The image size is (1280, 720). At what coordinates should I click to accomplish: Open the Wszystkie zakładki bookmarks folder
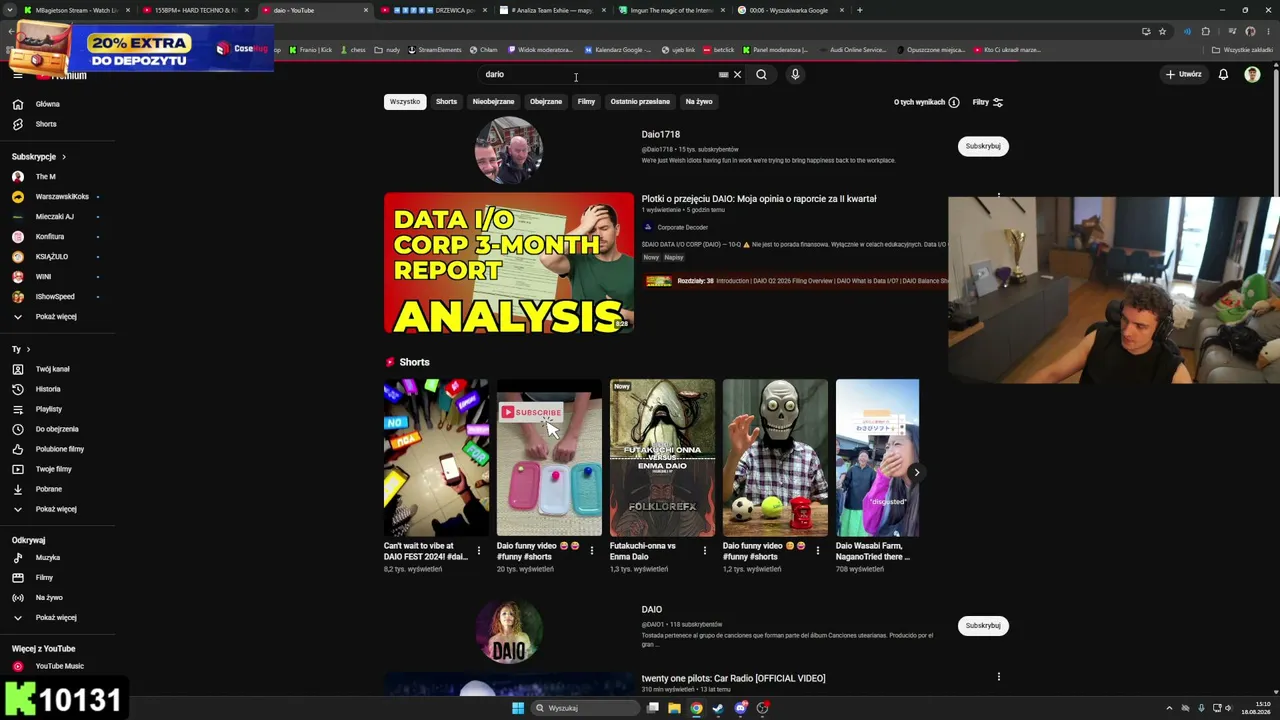point(1242,50)
